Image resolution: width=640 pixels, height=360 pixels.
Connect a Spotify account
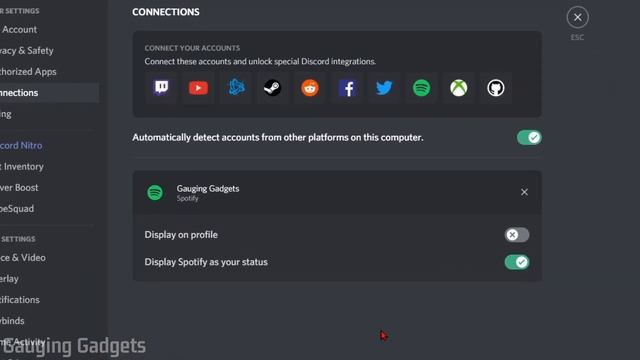(422, 88)
